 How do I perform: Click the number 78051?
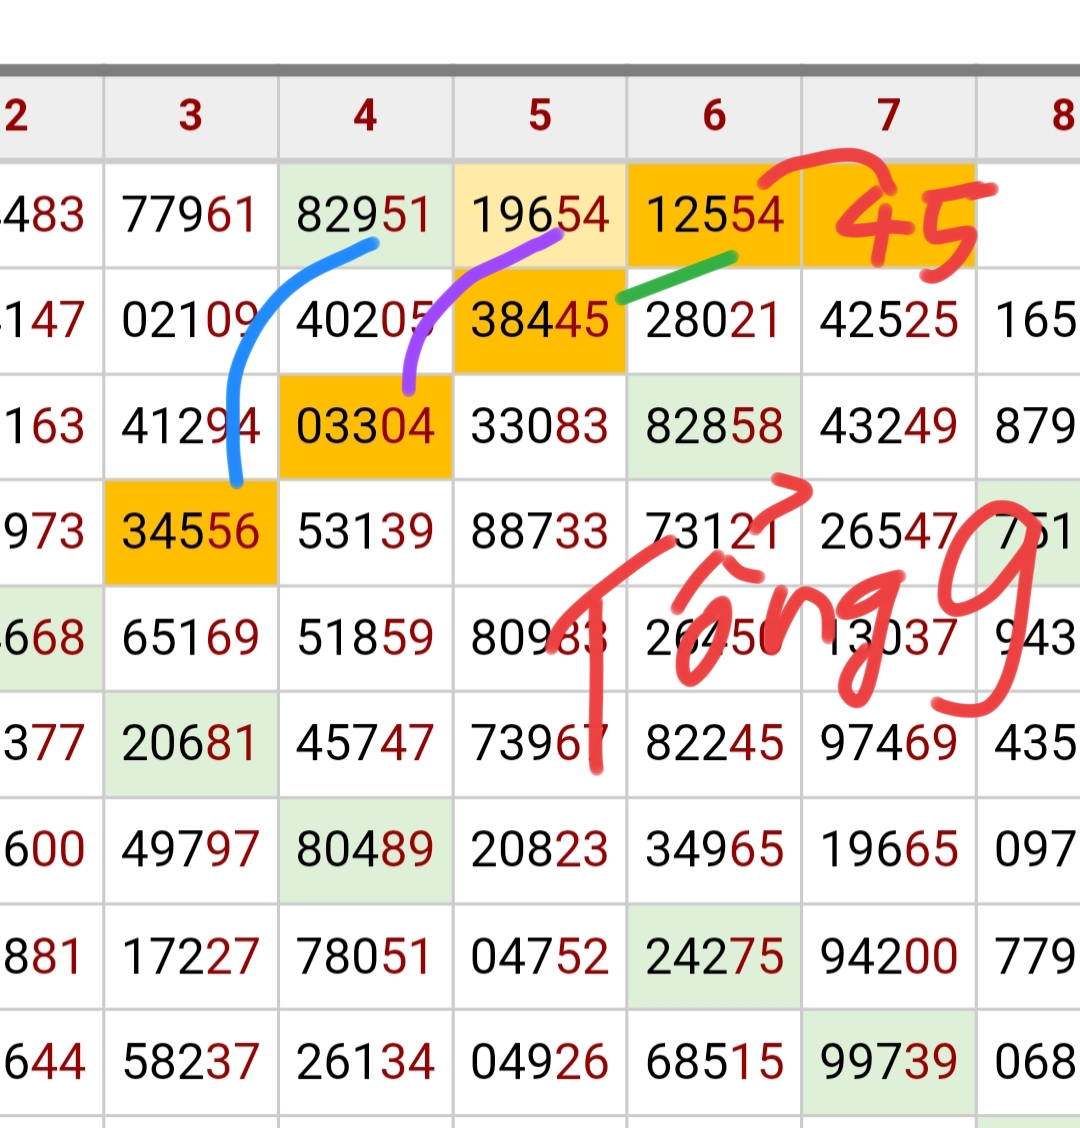pyautogui.click(x=366, y=956)
